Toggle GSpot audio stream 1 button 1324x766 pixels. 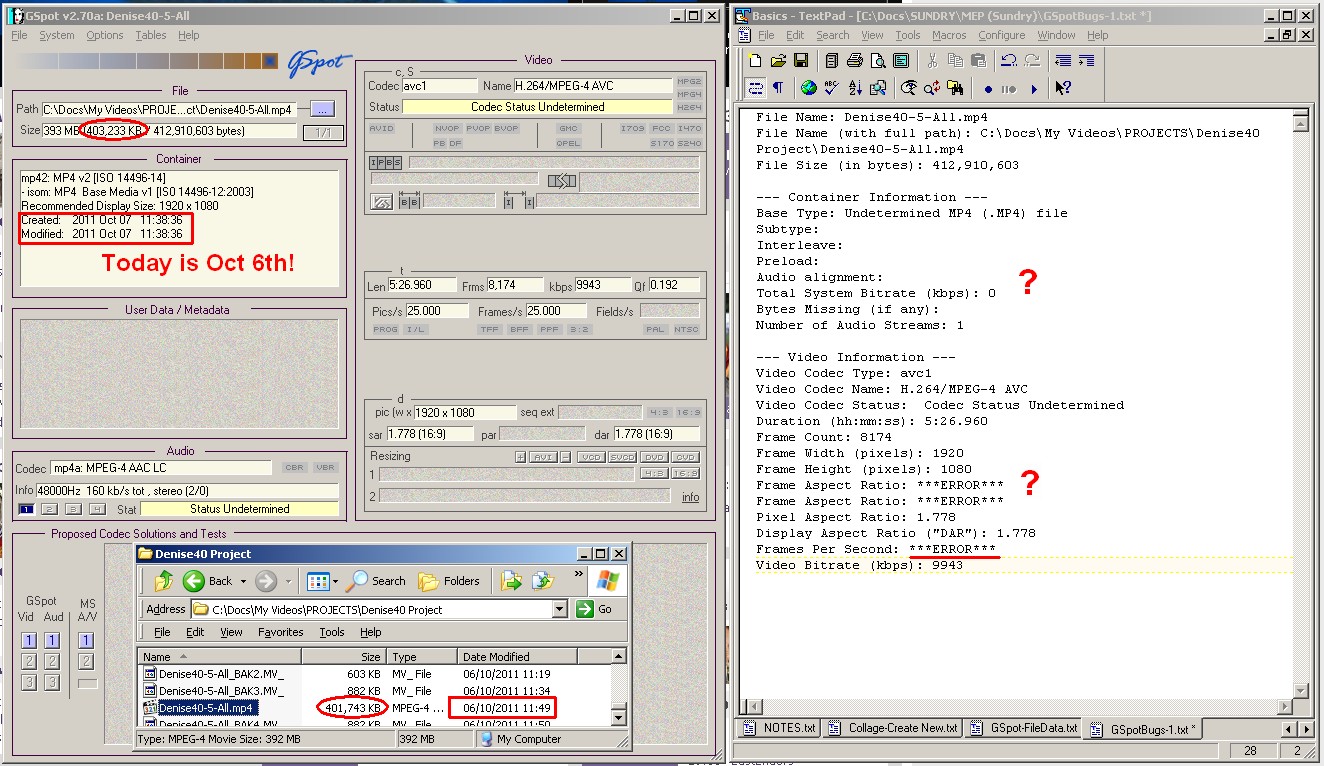[28, 509]
